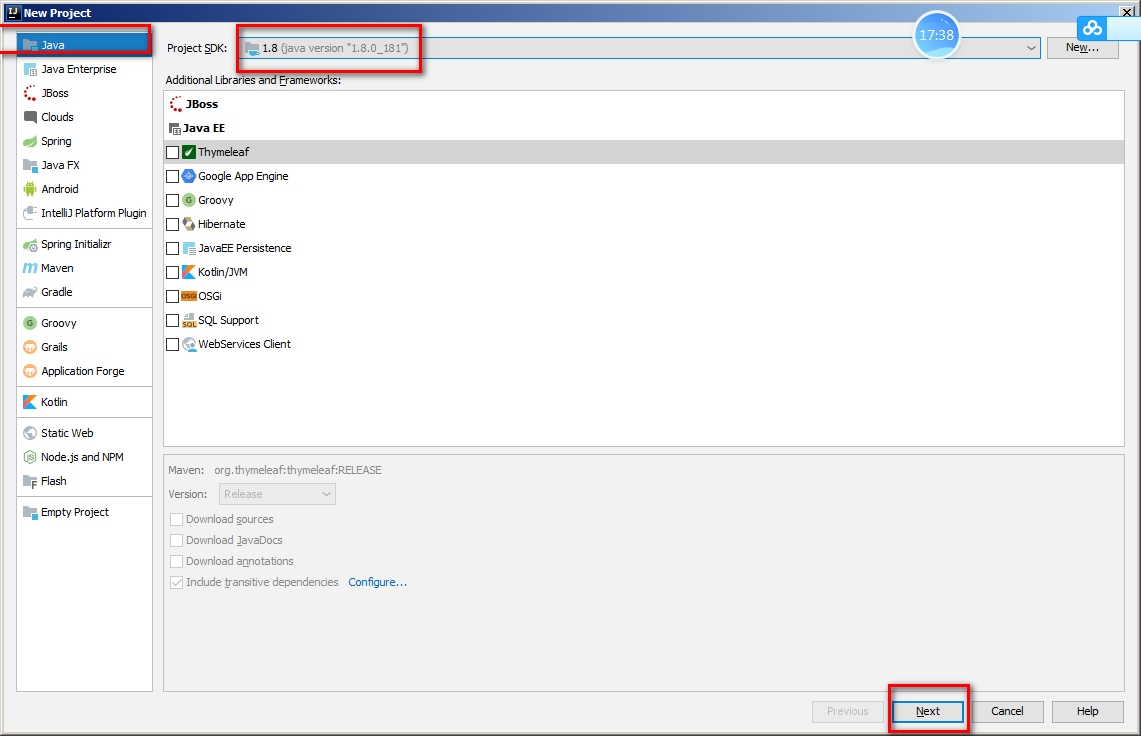The width and height of the screenshot is (1141, 736).
Task: Click the Next button
Action: (x=928, y=711)
